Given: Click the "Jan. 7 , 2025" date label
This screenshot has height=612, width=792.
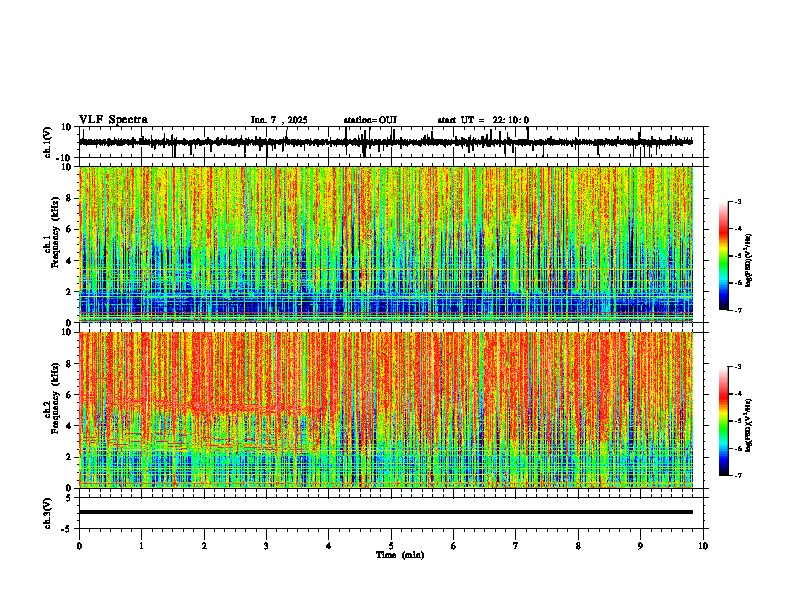Looking at the screenshot, I should coord(279,120).
